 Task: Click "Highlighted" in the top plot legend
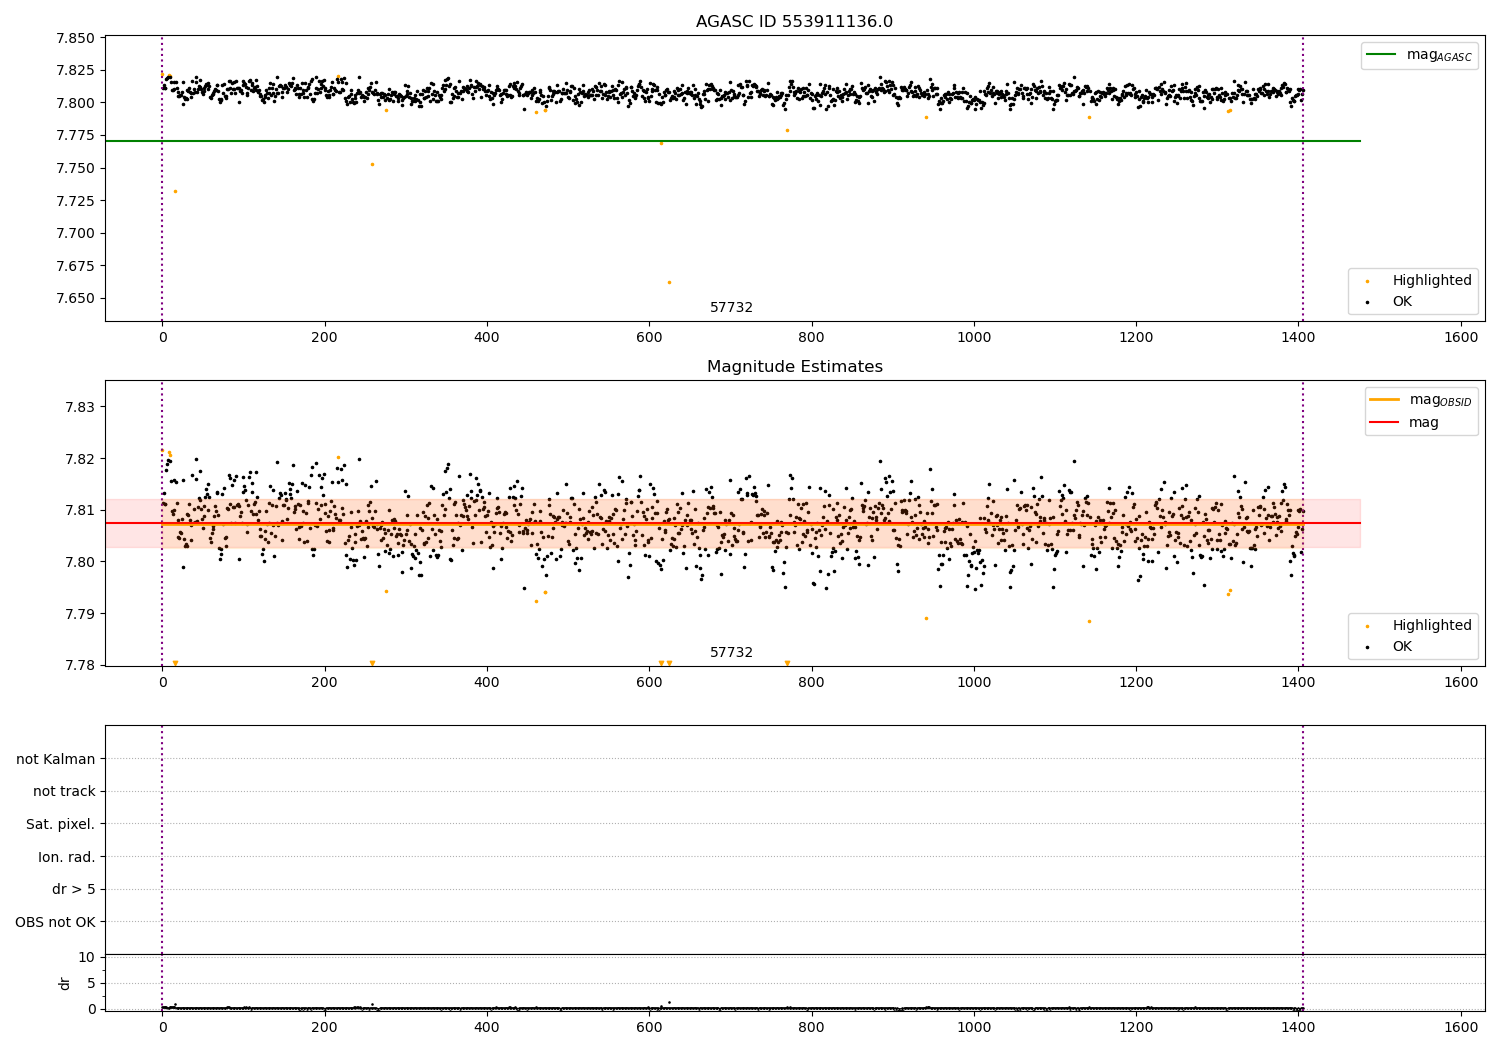[1432, 281]
